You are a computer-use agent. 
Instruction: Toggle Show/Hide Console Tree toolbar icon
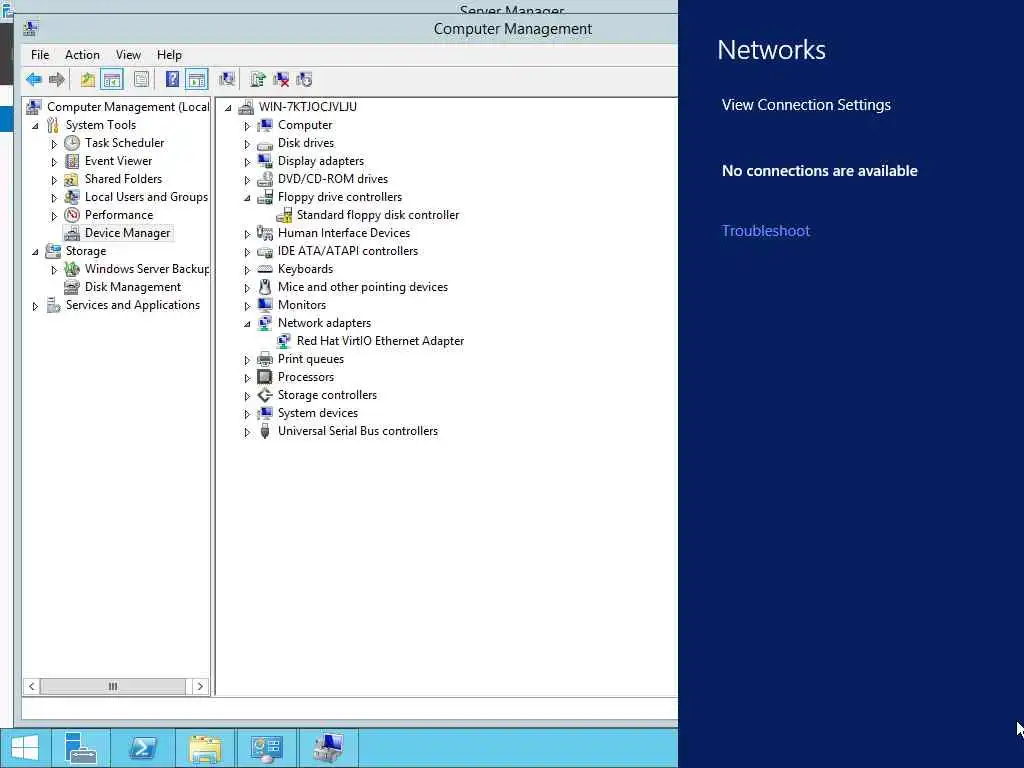(x=112, y=80)
